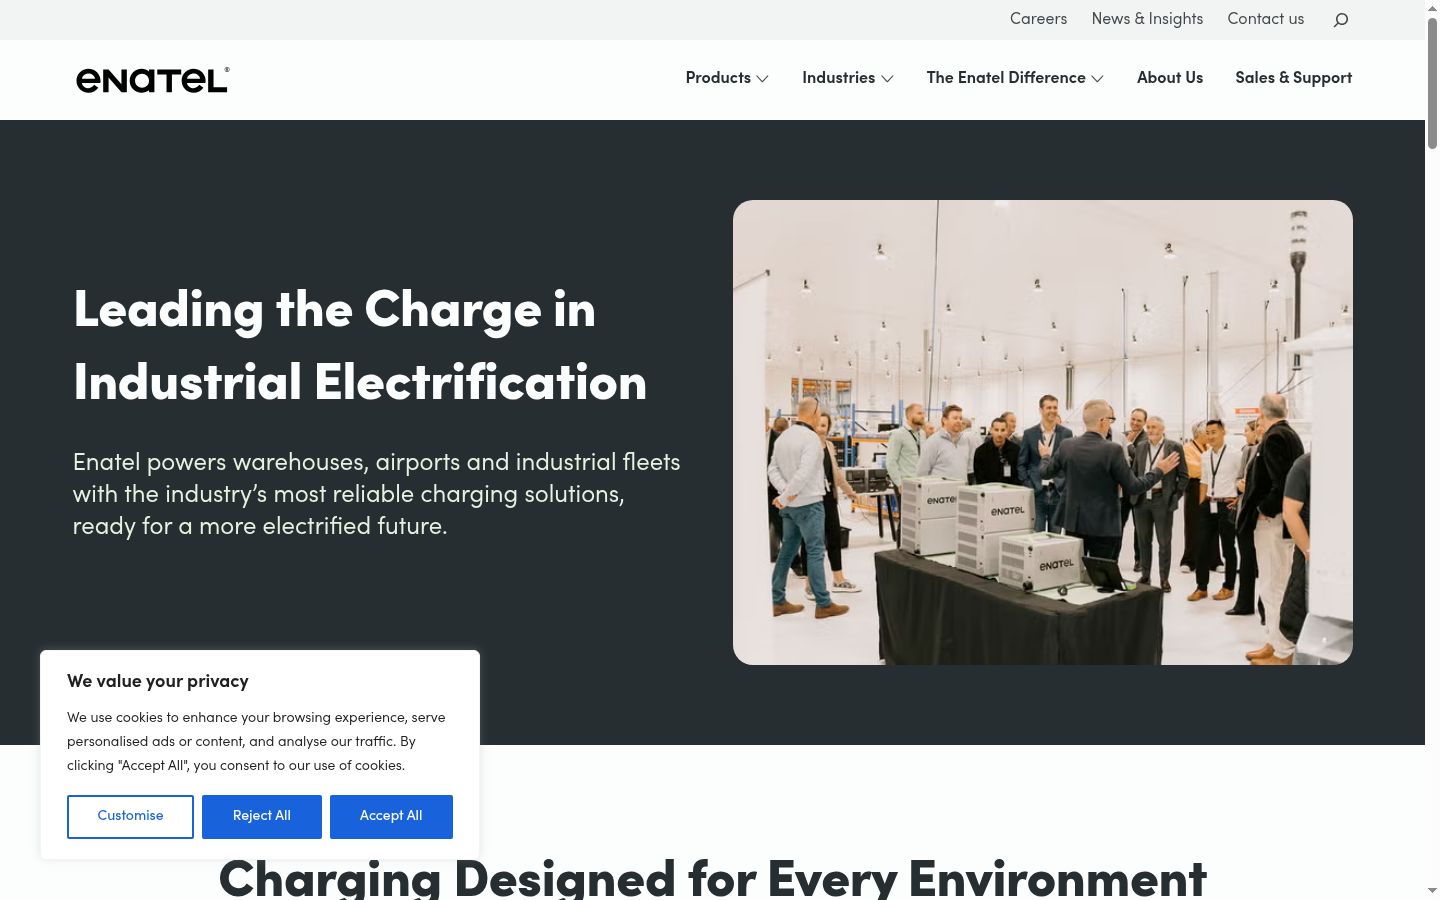Click the search magnifier icon
The height and width of the screenshot is (900, 1440).
tap(1341, 20)
